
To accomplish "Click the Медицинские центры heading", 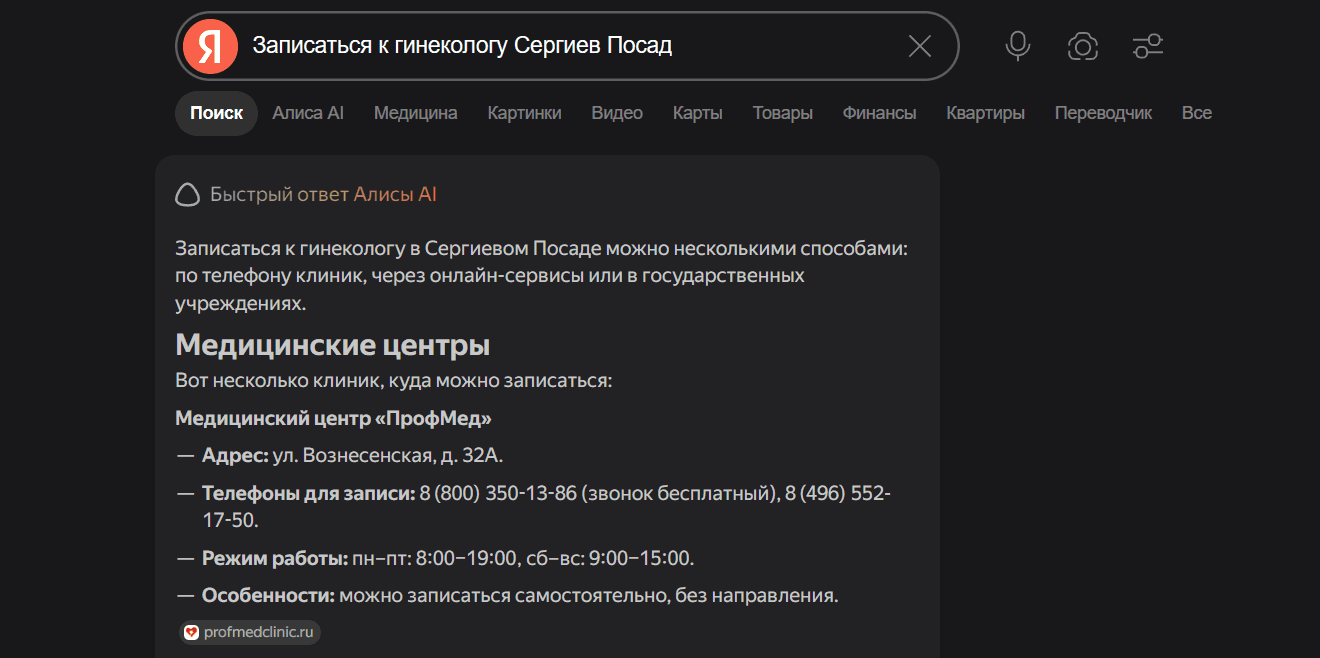I will coord(333,346).
